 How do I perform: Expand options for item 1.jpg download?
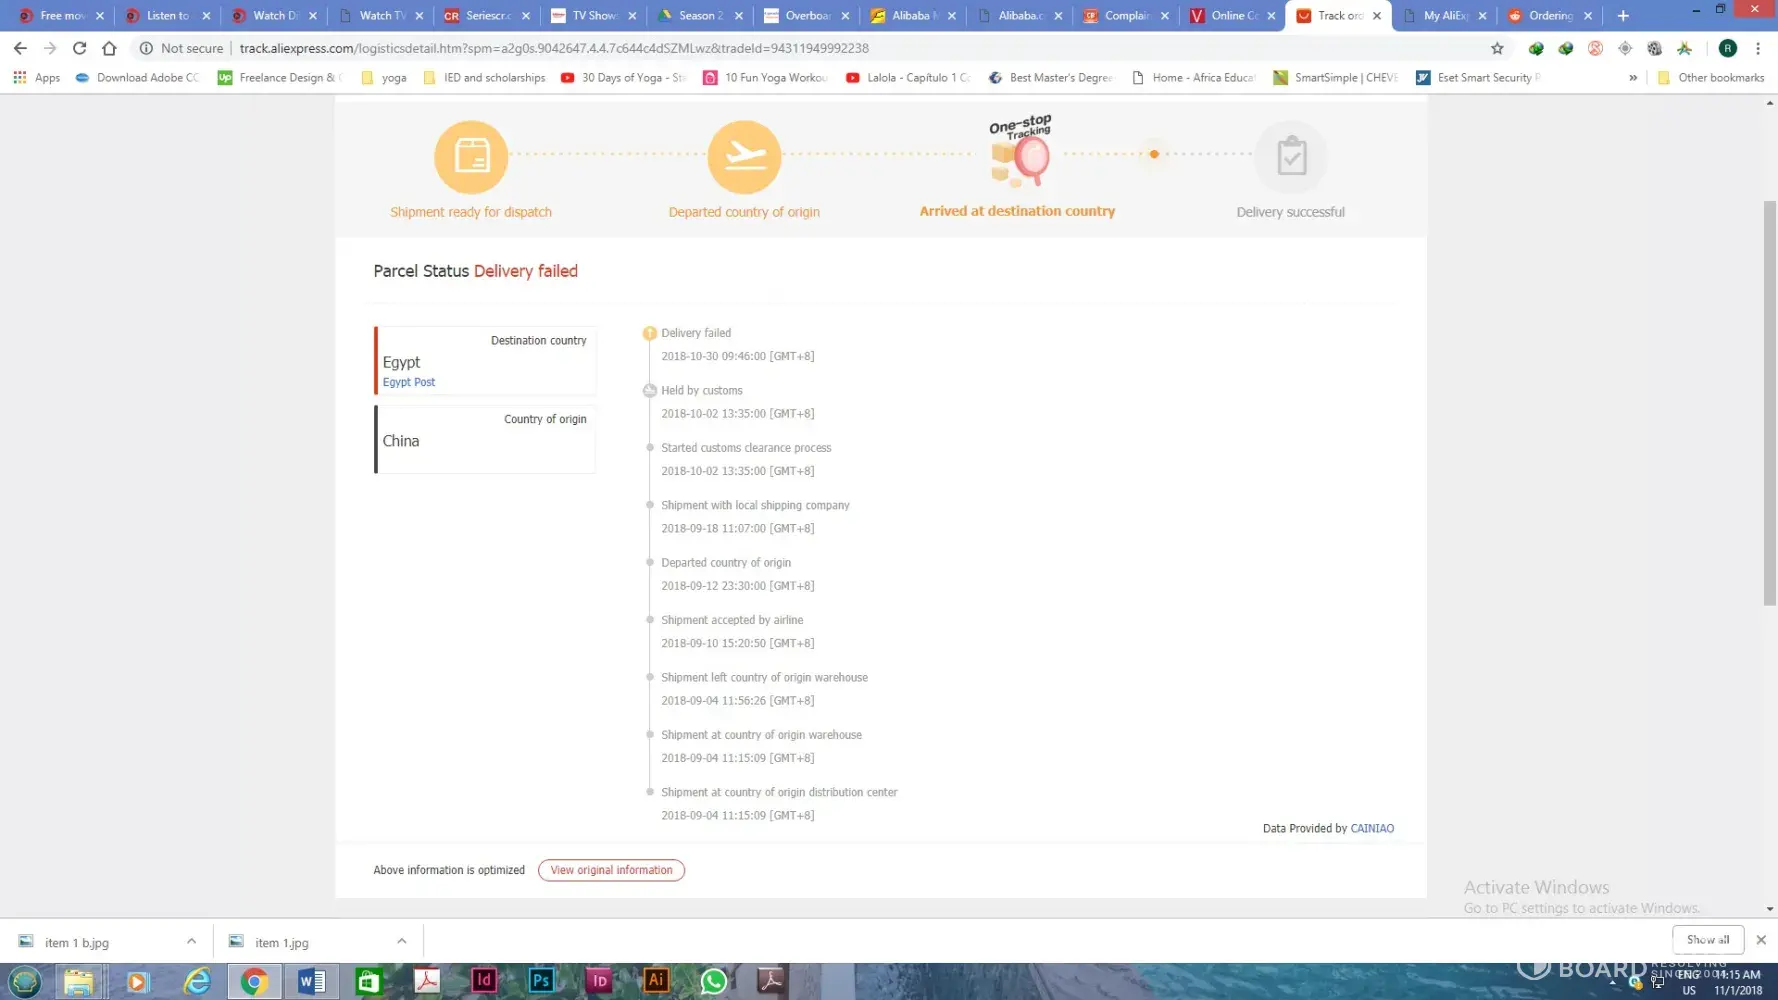click(401, 941)
